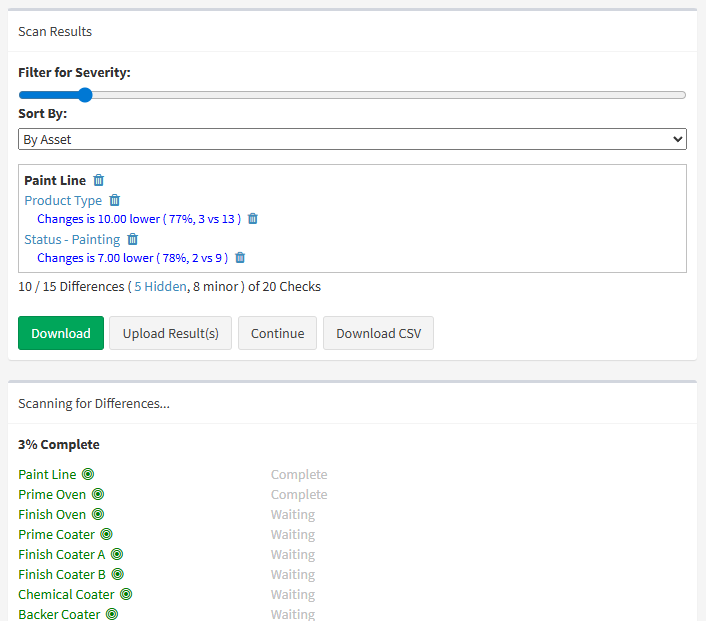Screen dimensions: 706x621
Task: Remove the 7.00 lower change entry
Action: point(240,258)
